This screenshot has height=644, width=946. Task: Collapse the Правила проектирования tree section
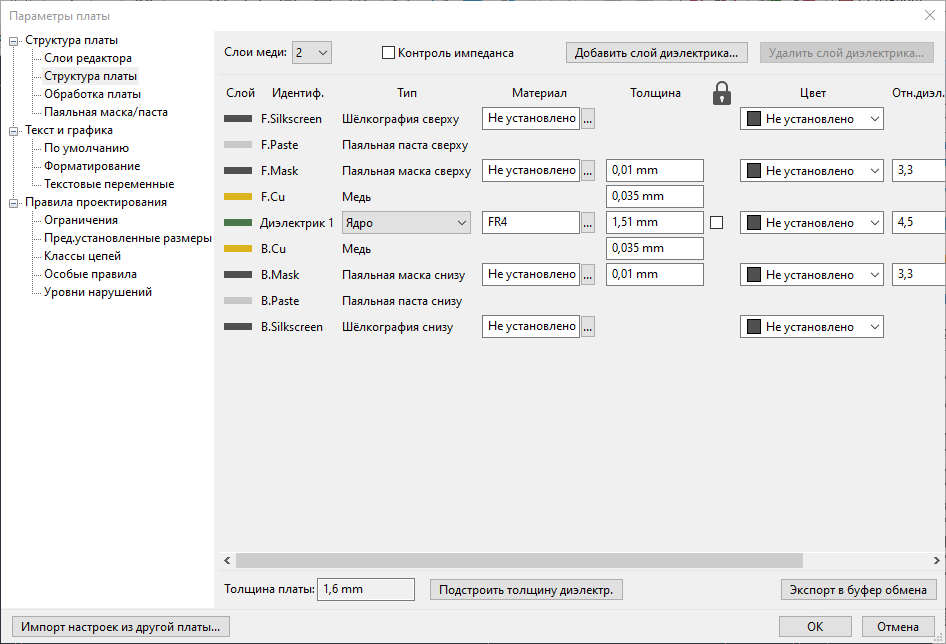click(x=14, y=202)
